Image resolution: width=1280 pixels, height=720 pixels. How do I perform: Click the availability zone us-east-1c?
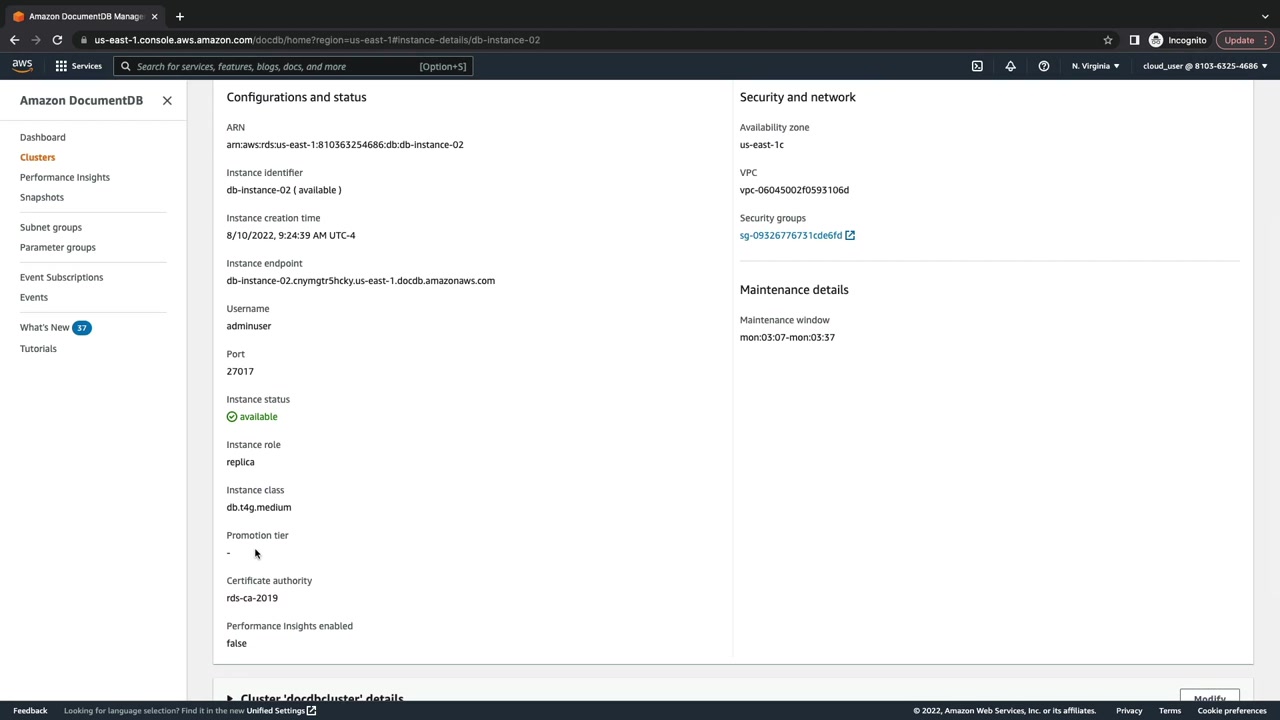click(762, 144)
